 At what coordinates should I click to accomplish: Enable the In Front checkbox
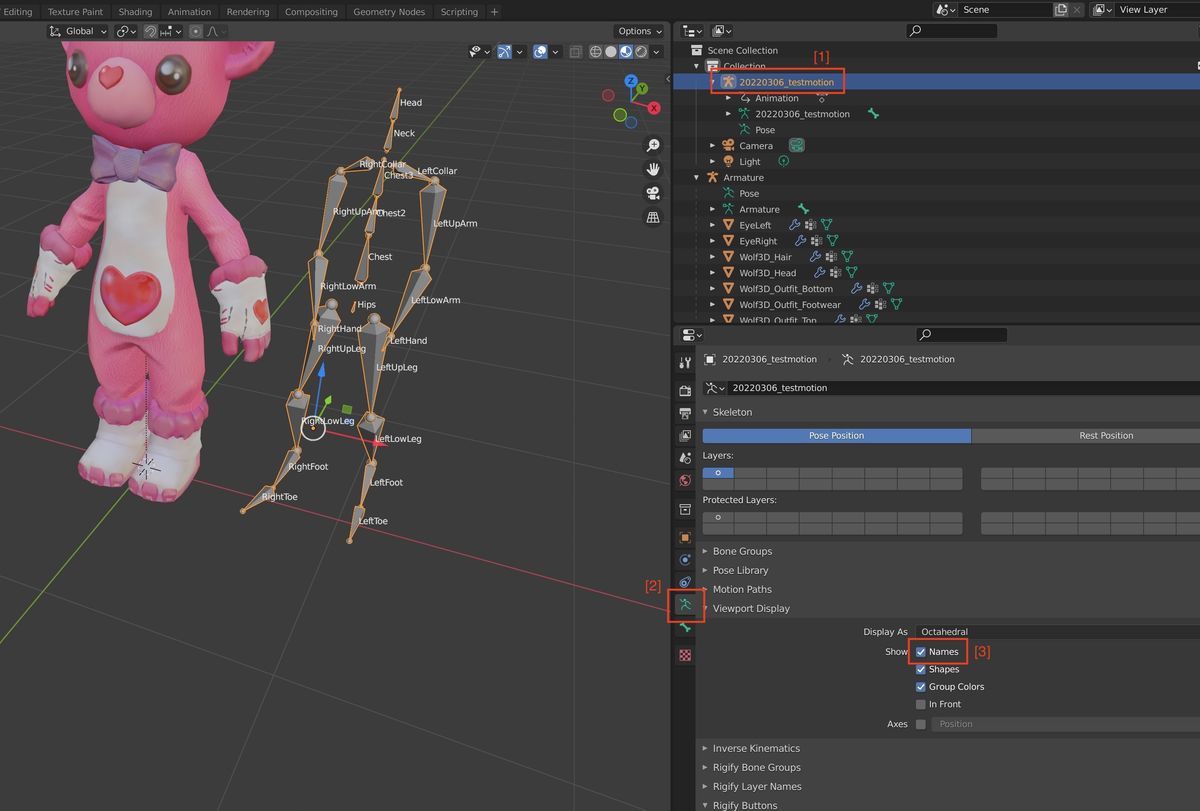[x=921, y=704]
